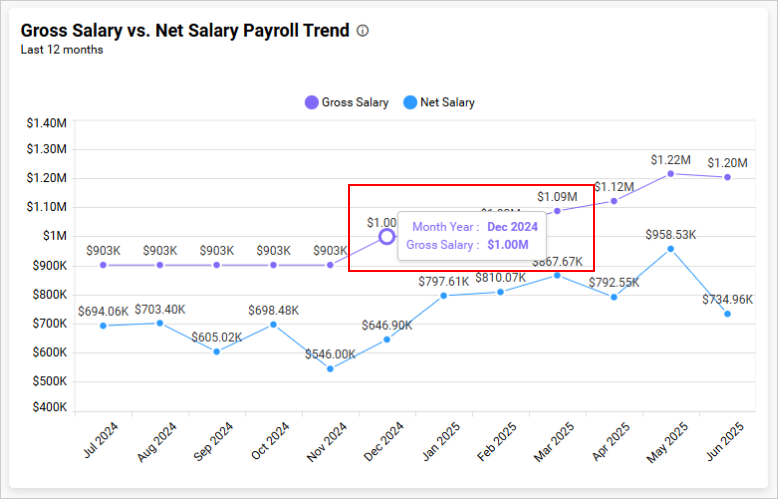
Task: Click the blue Net Salary legend circle
Action: (x=409, y=102)
